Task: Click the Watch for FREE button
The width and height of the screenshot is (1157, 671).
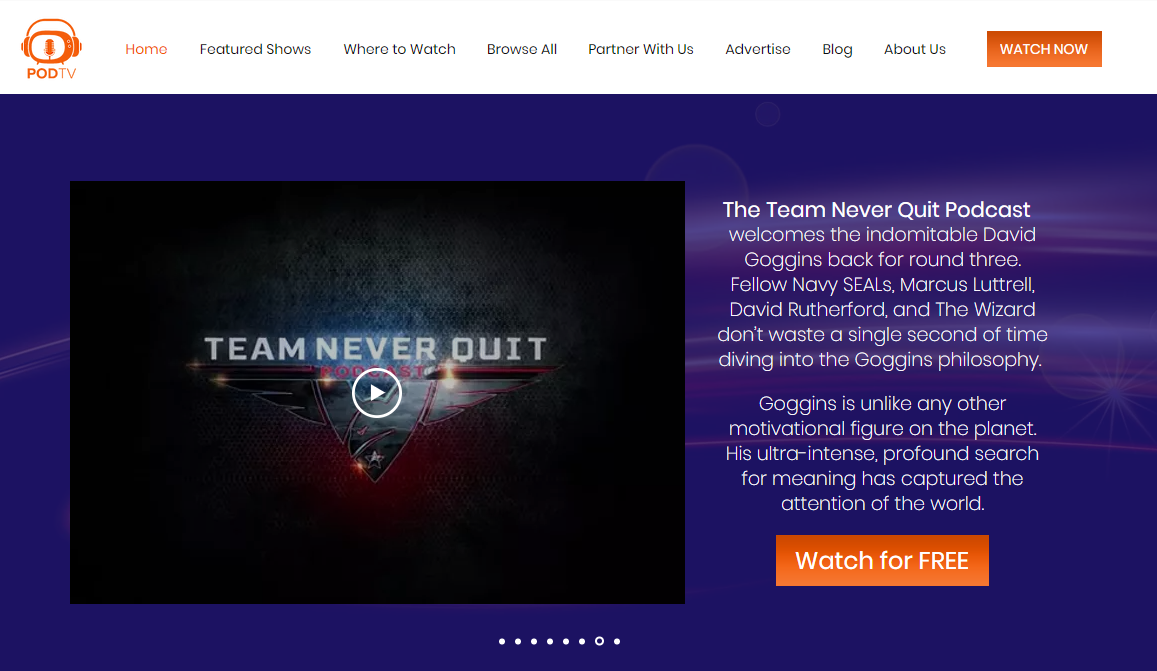Action: tap(882, 560)
